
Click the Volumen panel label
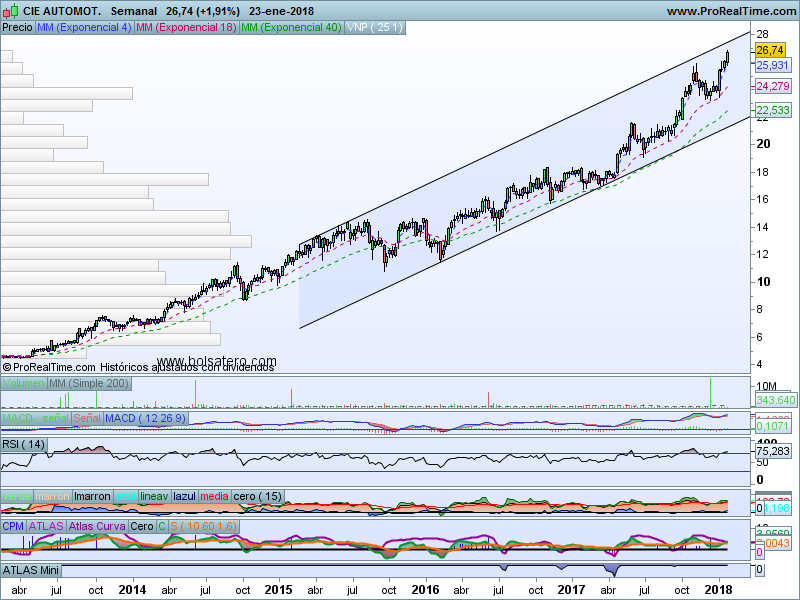(24, 384)
